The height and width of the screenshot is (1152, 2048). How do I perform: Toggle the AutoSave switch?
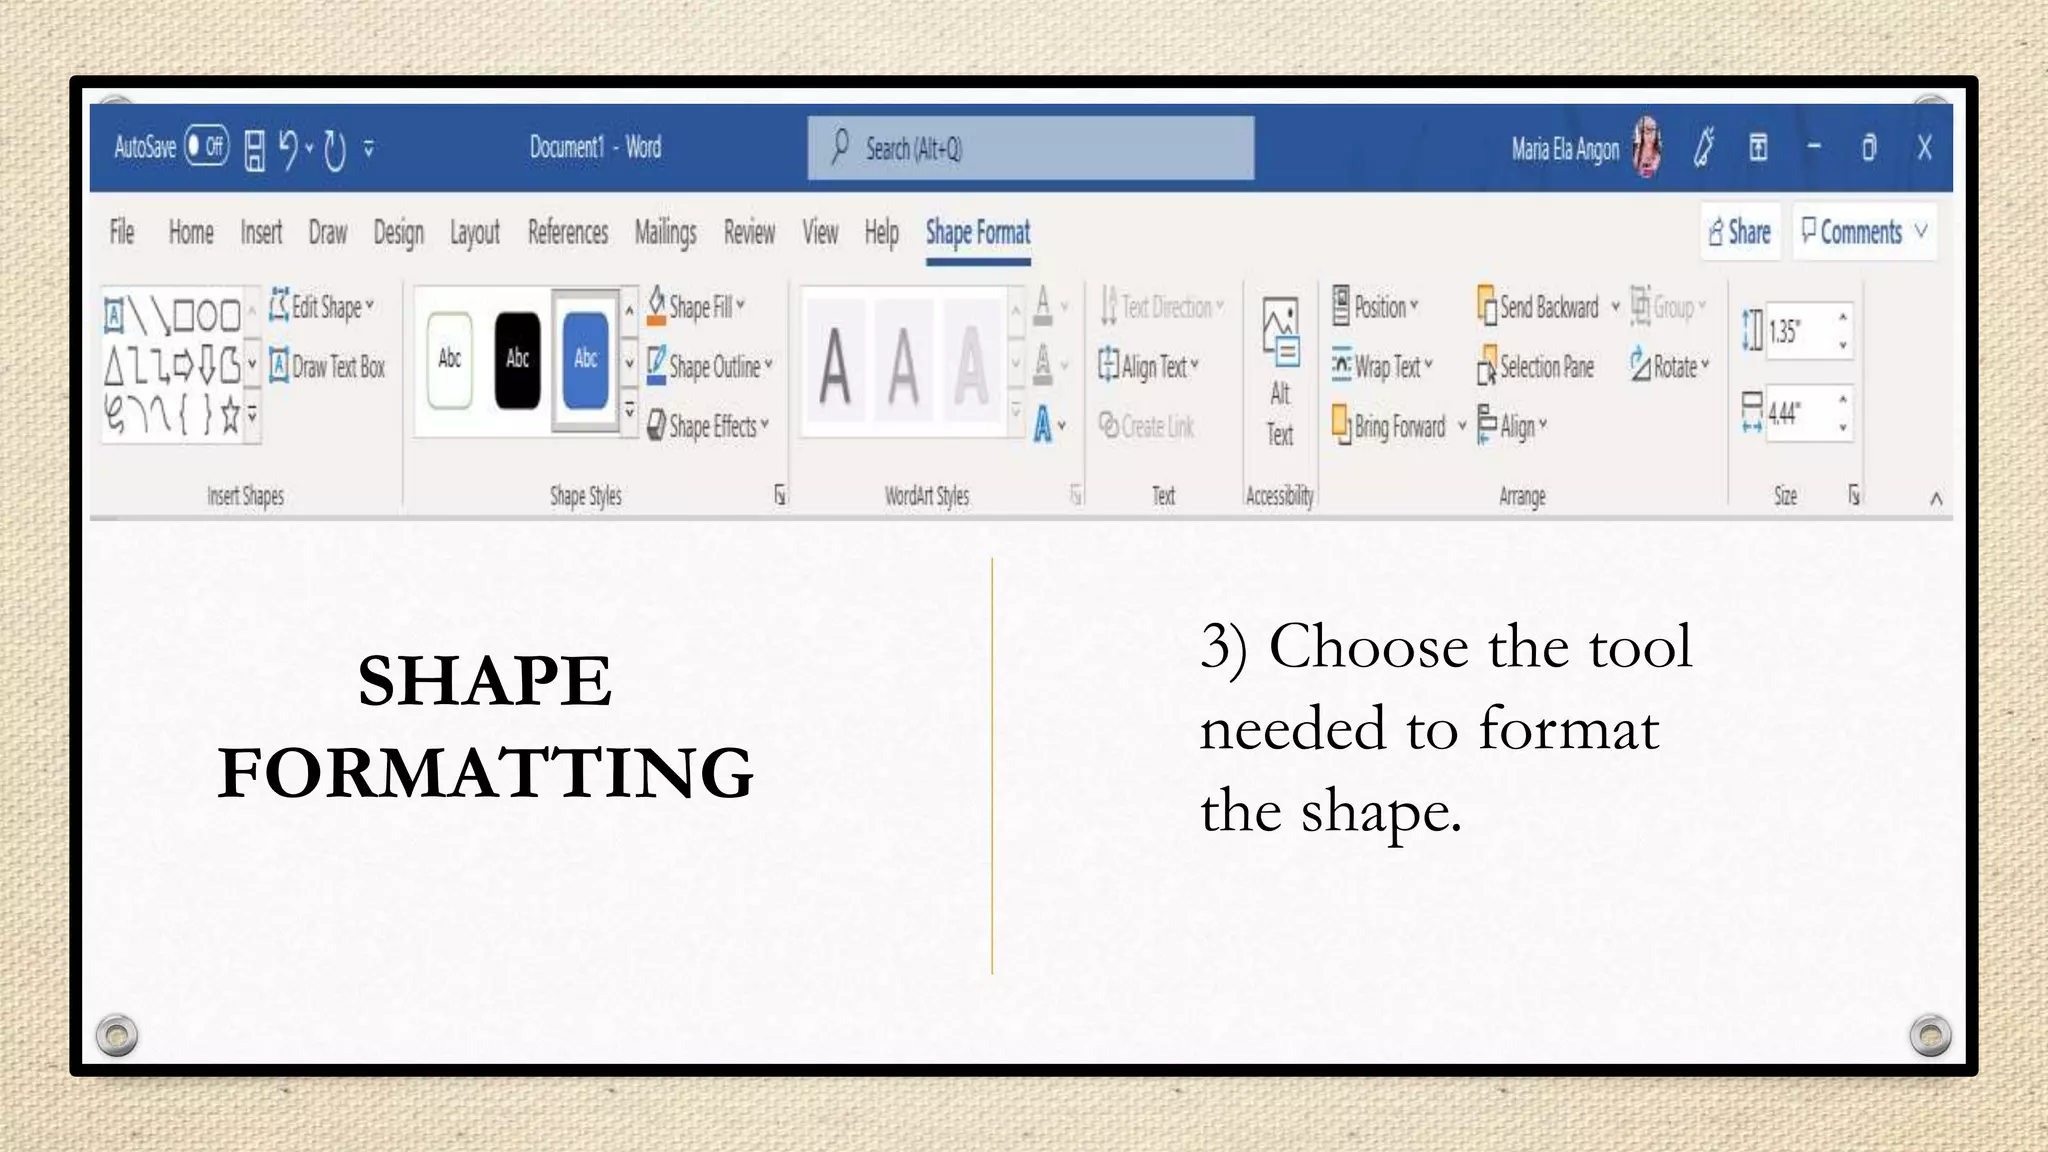207,148
